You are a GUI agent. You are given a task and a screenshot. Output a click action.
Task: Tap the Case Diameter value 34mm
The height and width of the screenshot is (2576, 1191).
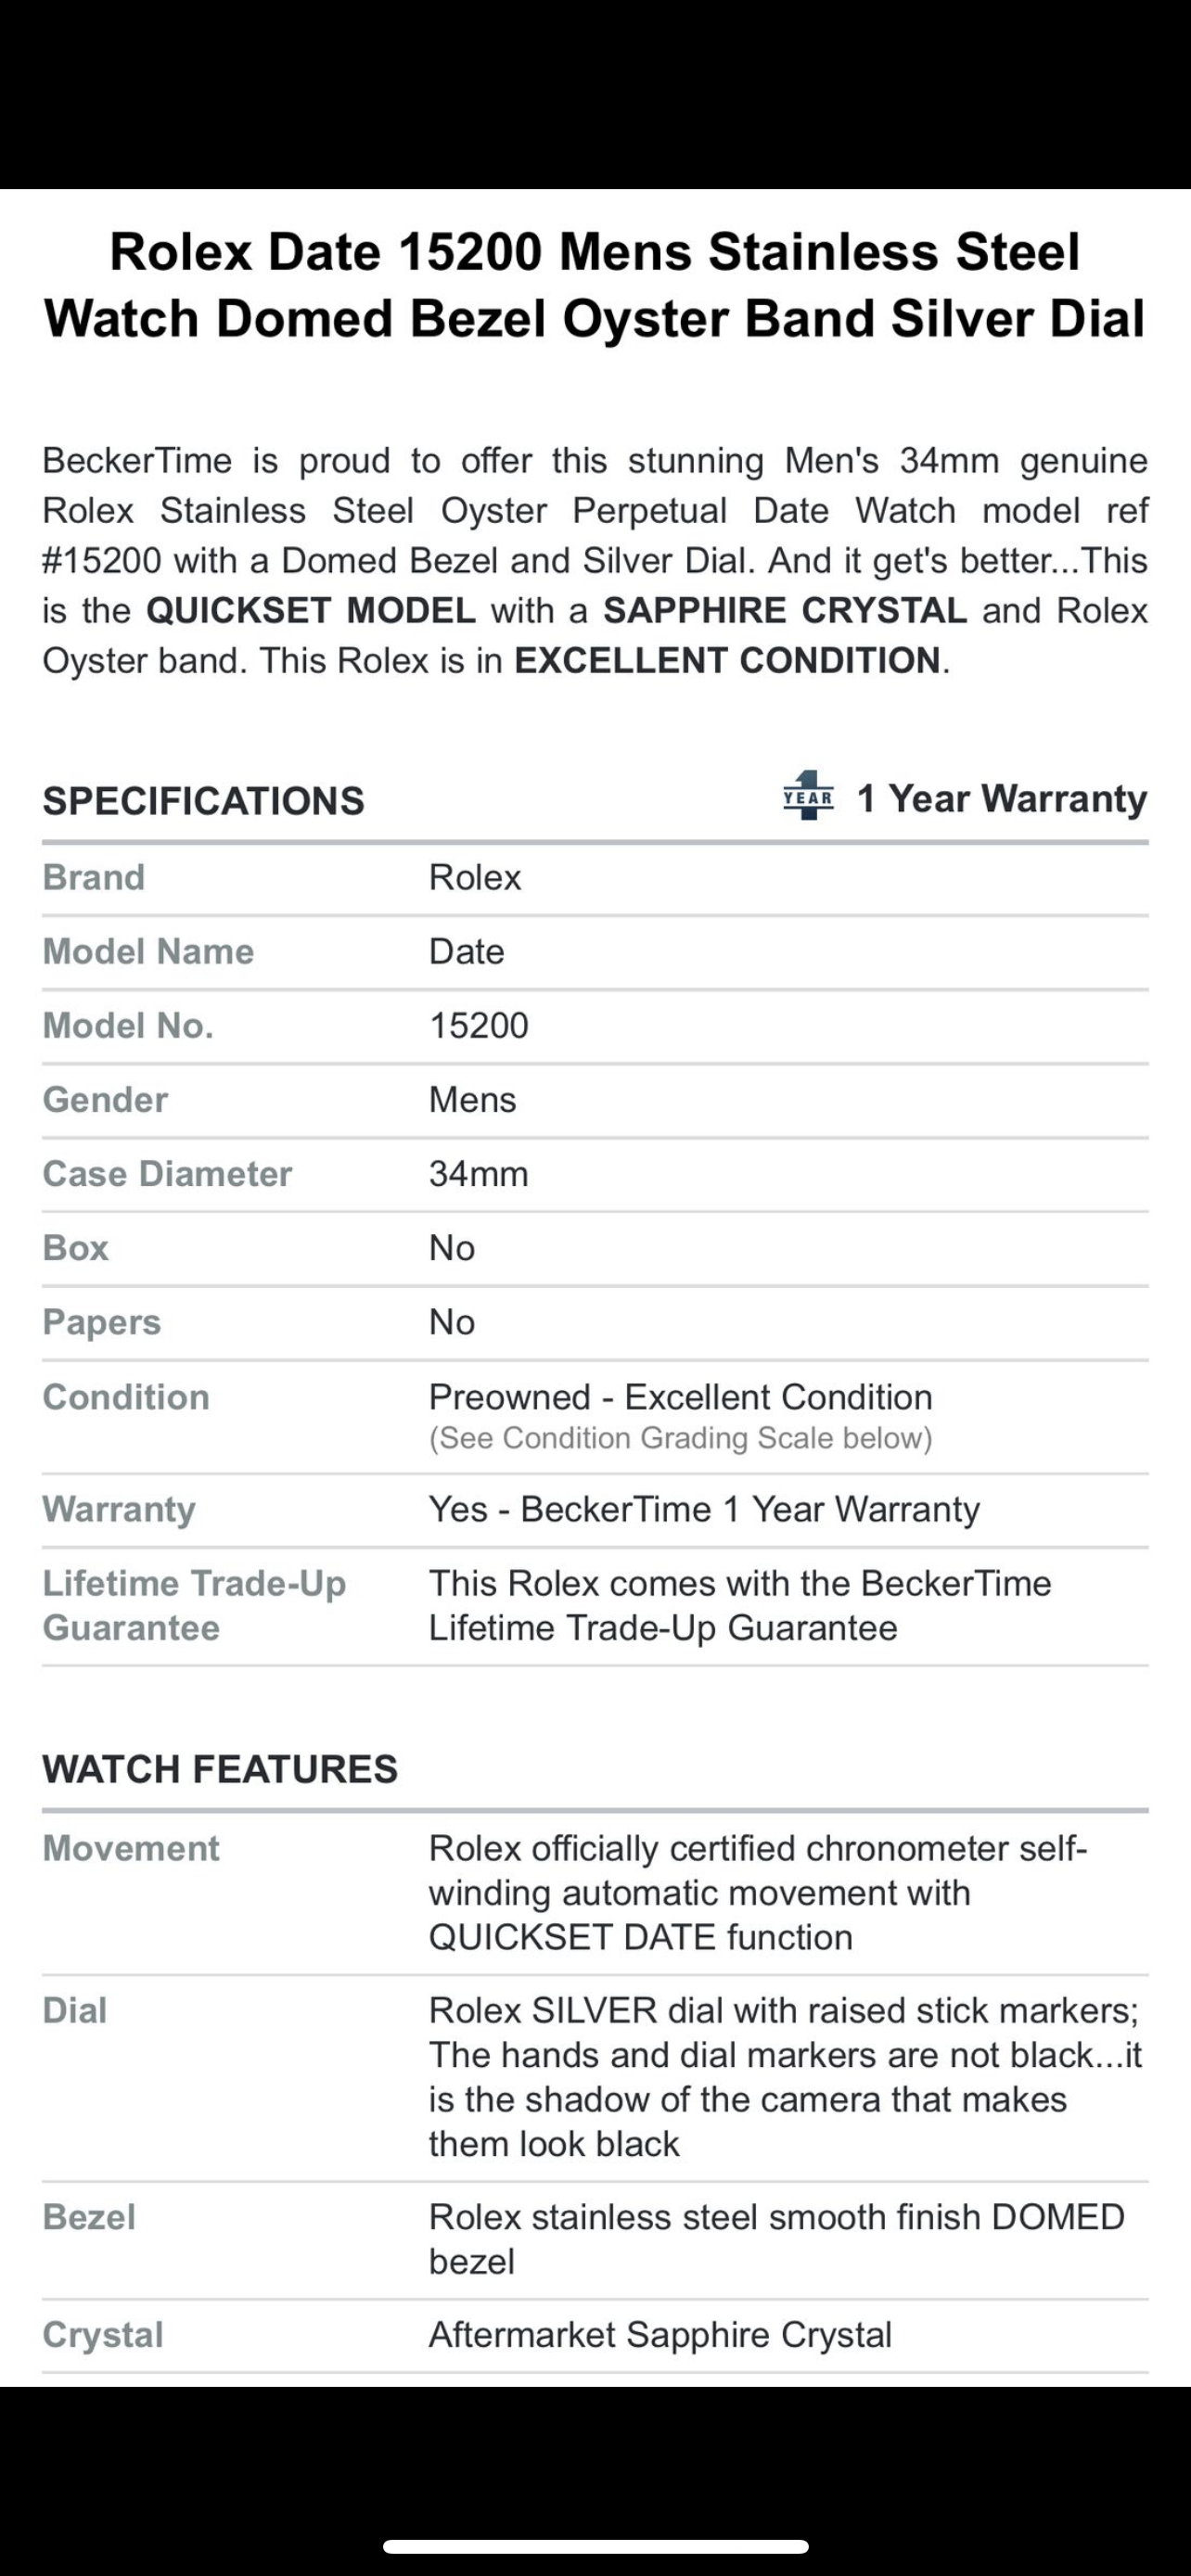478,1173
